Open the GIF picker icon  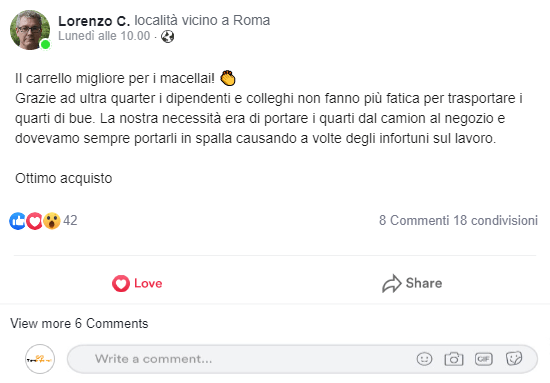(x=484, y=359)
